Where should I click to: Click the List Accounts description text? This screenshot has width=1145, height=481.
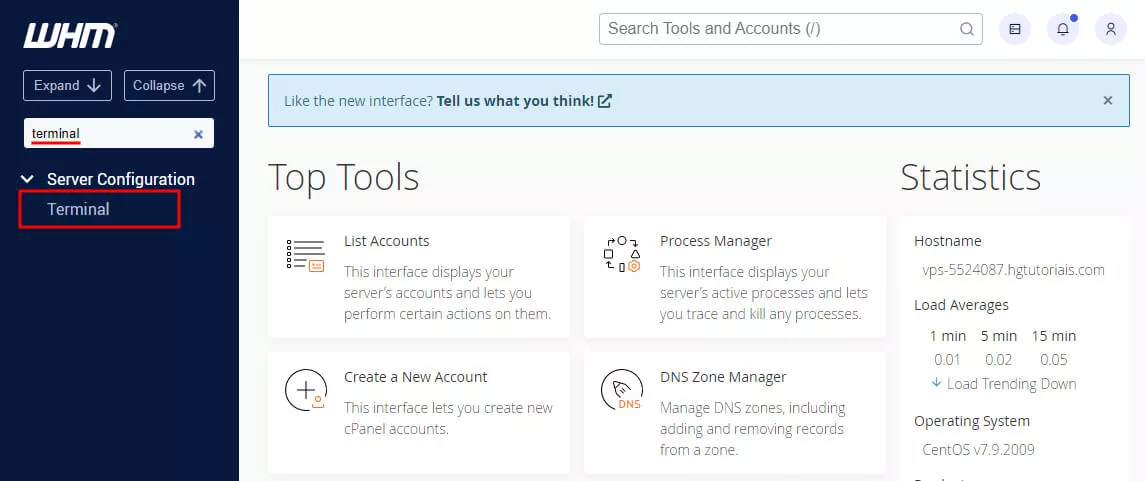(447, 293)
